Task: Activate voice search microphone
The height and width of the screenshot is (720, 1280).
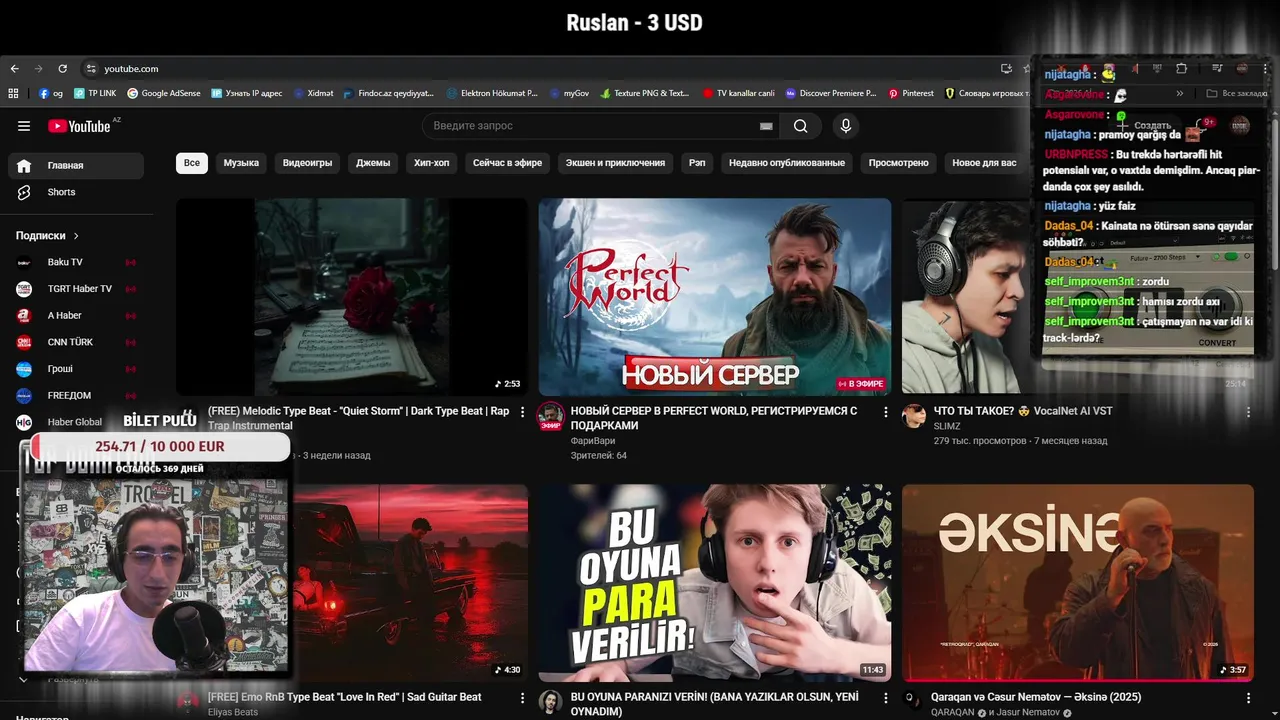Action: tap(846, 126)
